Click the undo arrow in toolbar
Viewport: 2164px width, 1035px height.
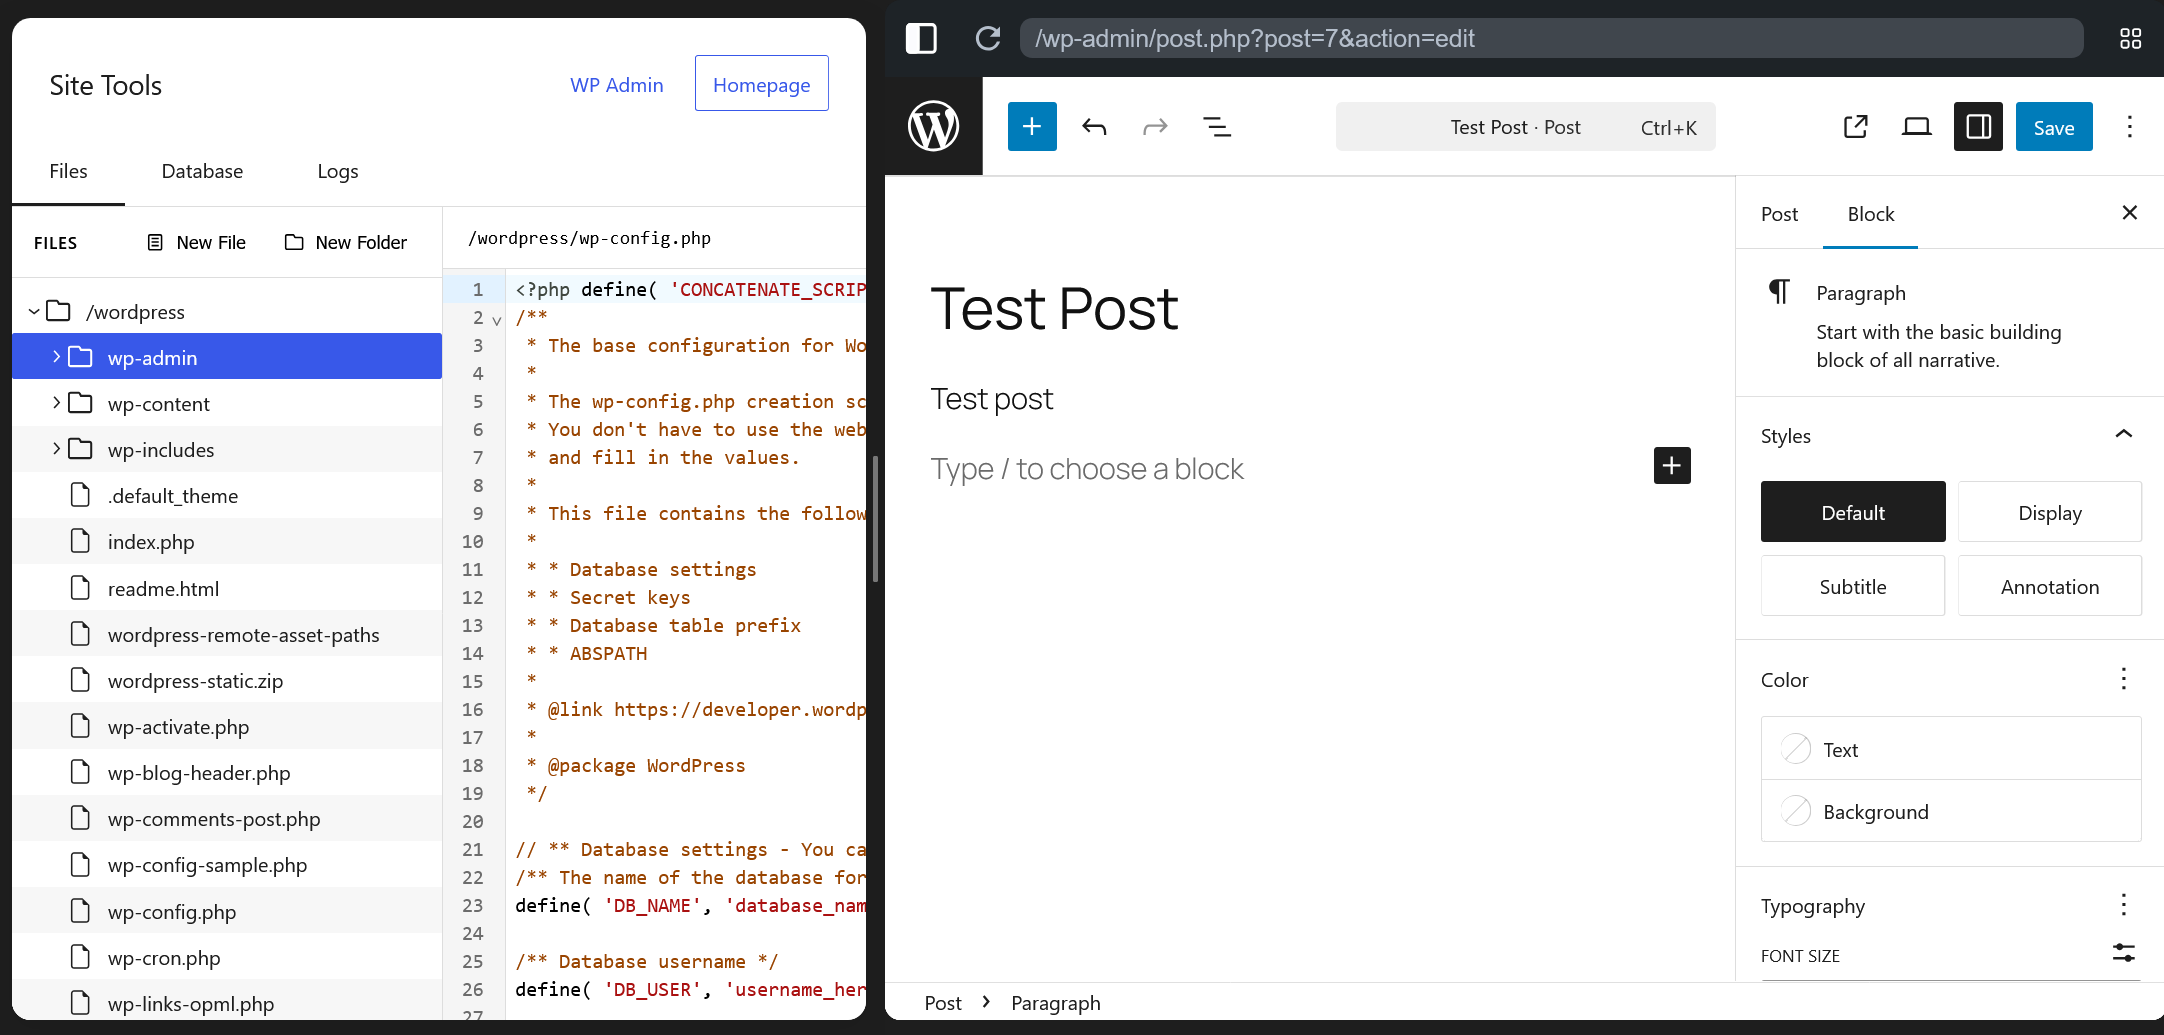[1094, 127]
